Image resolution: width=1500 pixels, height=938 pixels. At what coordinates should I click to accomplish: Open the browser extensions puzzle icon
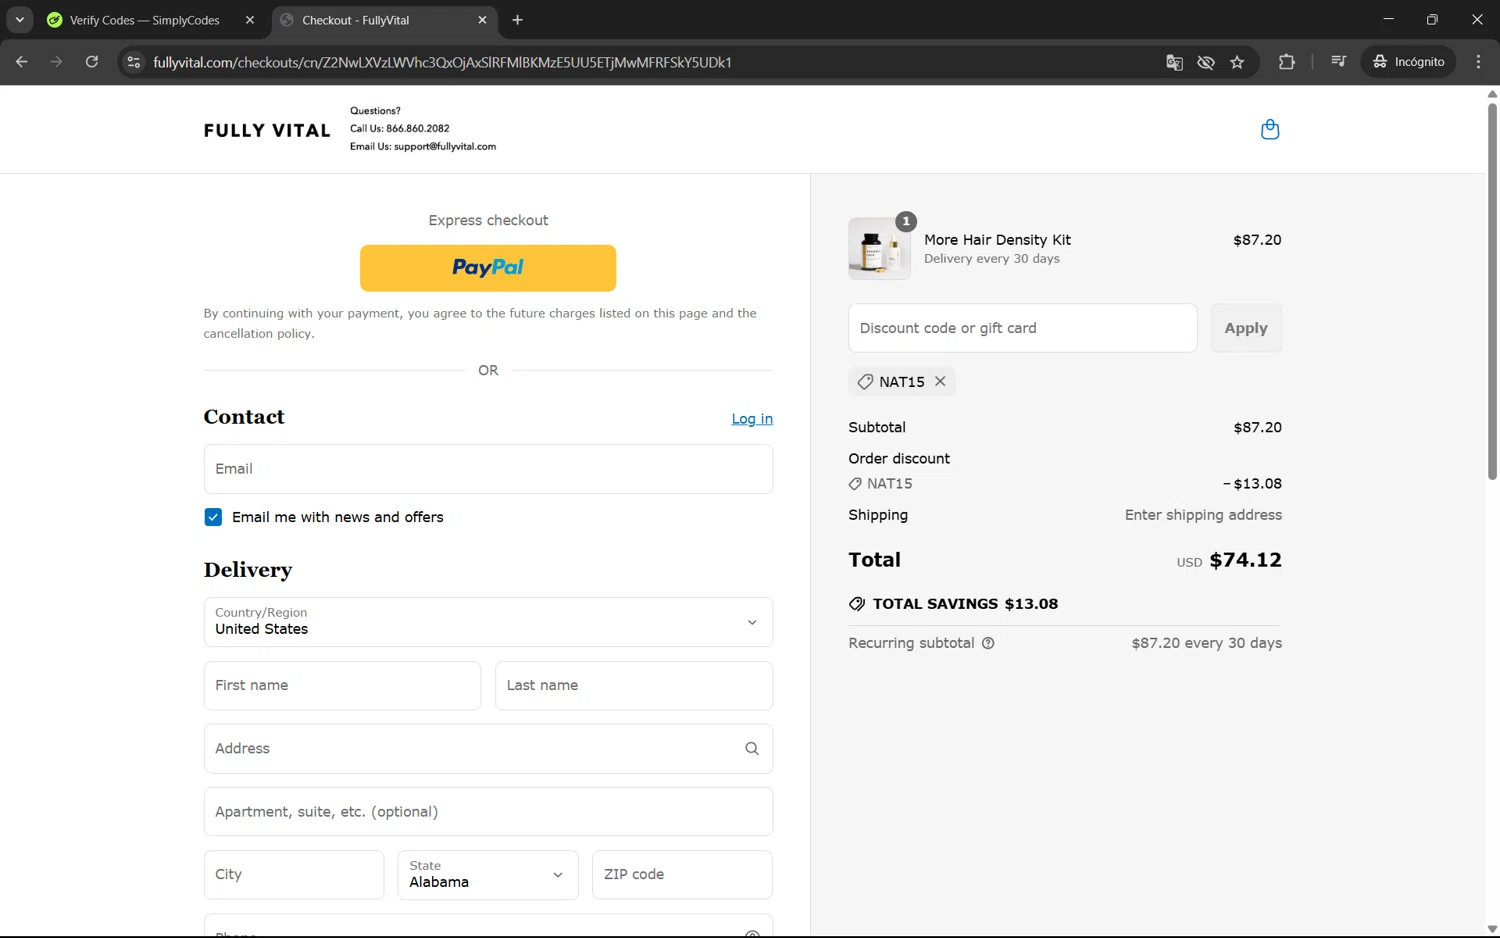[1287, 62]
